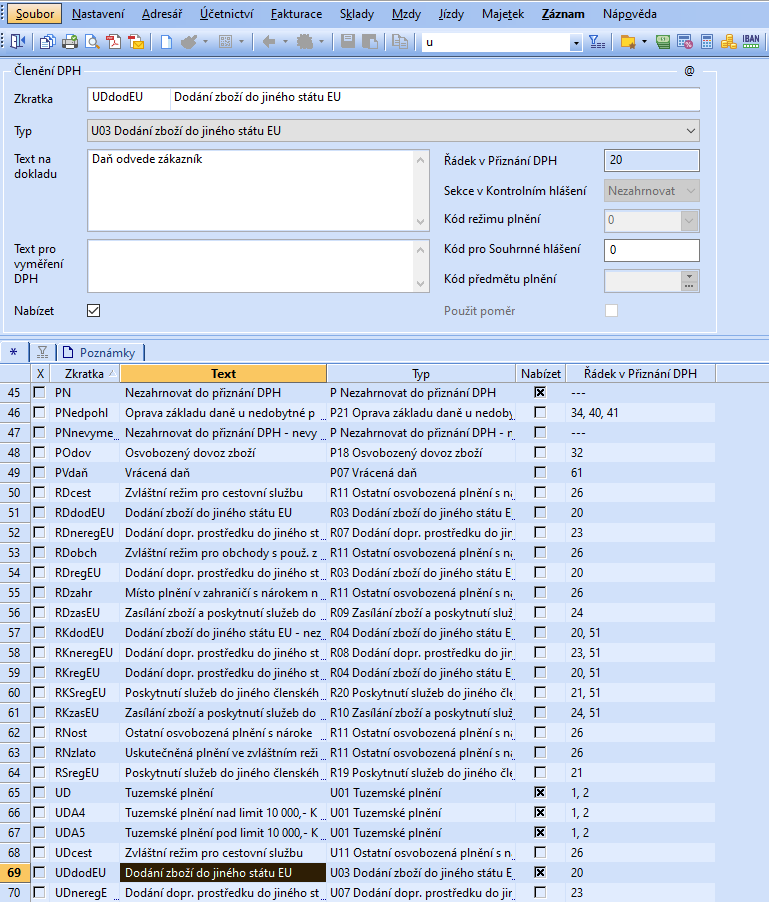Click the Text pro vyměření DPH textarea

258,266
